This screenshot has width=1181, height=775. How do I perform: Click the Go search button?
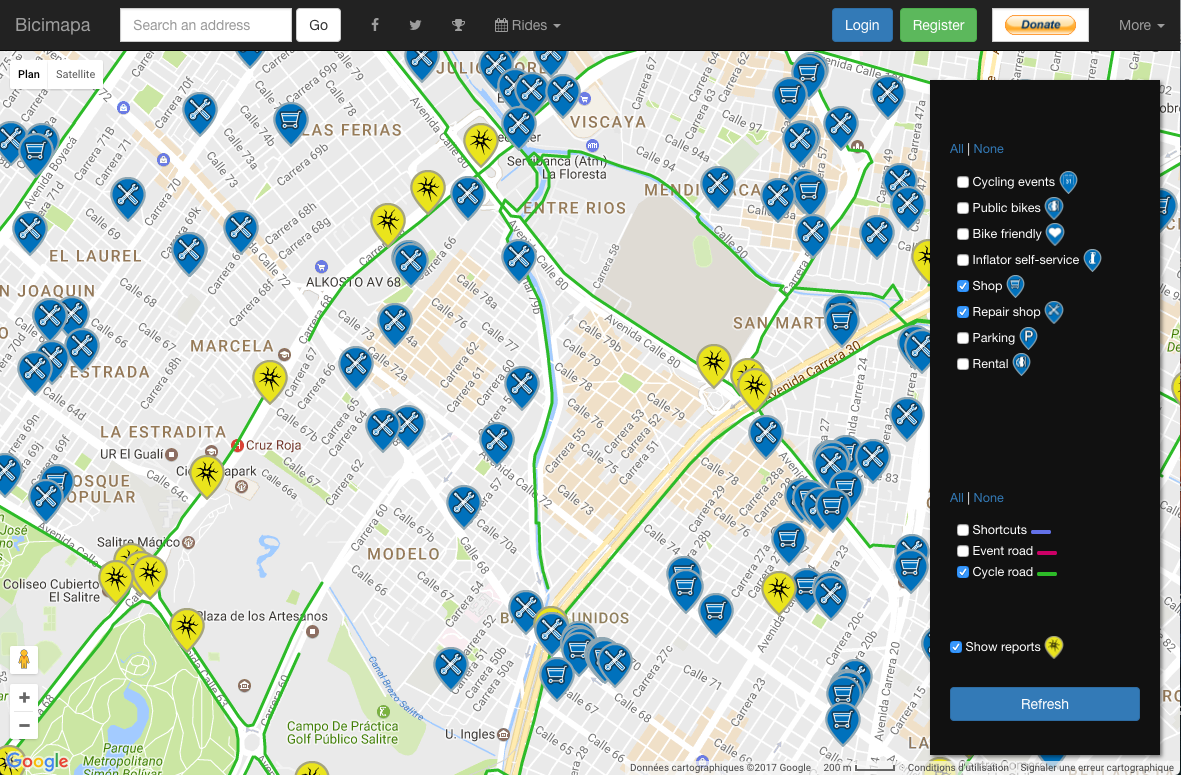318,25
